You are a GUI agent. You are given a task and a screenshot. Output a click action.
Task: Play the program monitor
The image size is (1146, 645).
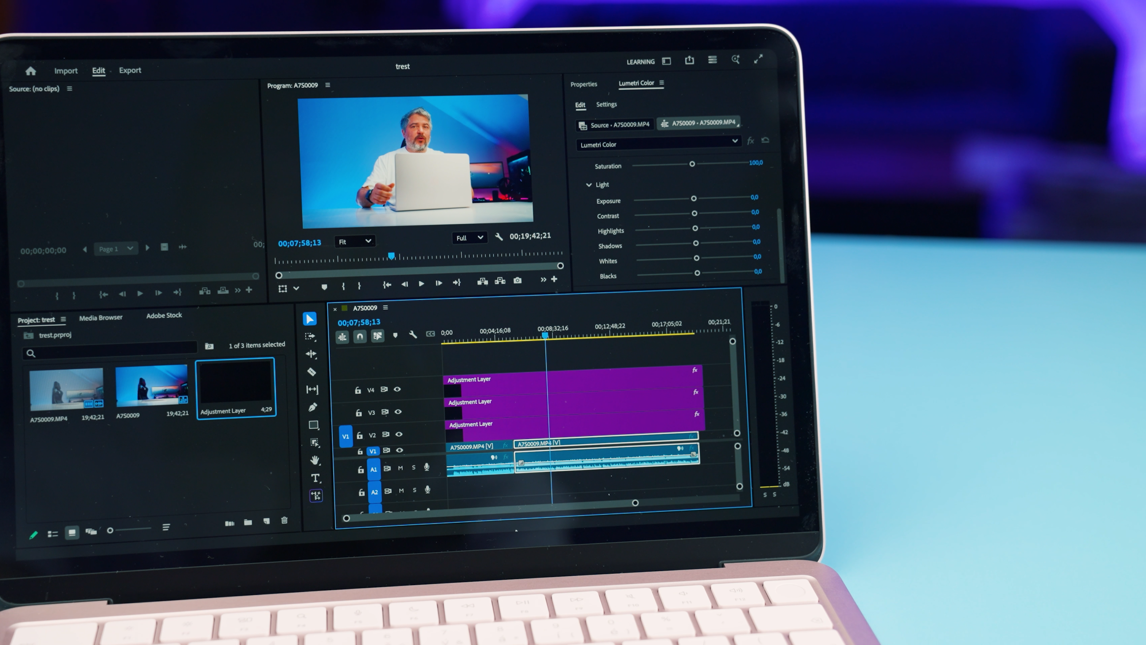coord(421,283)
